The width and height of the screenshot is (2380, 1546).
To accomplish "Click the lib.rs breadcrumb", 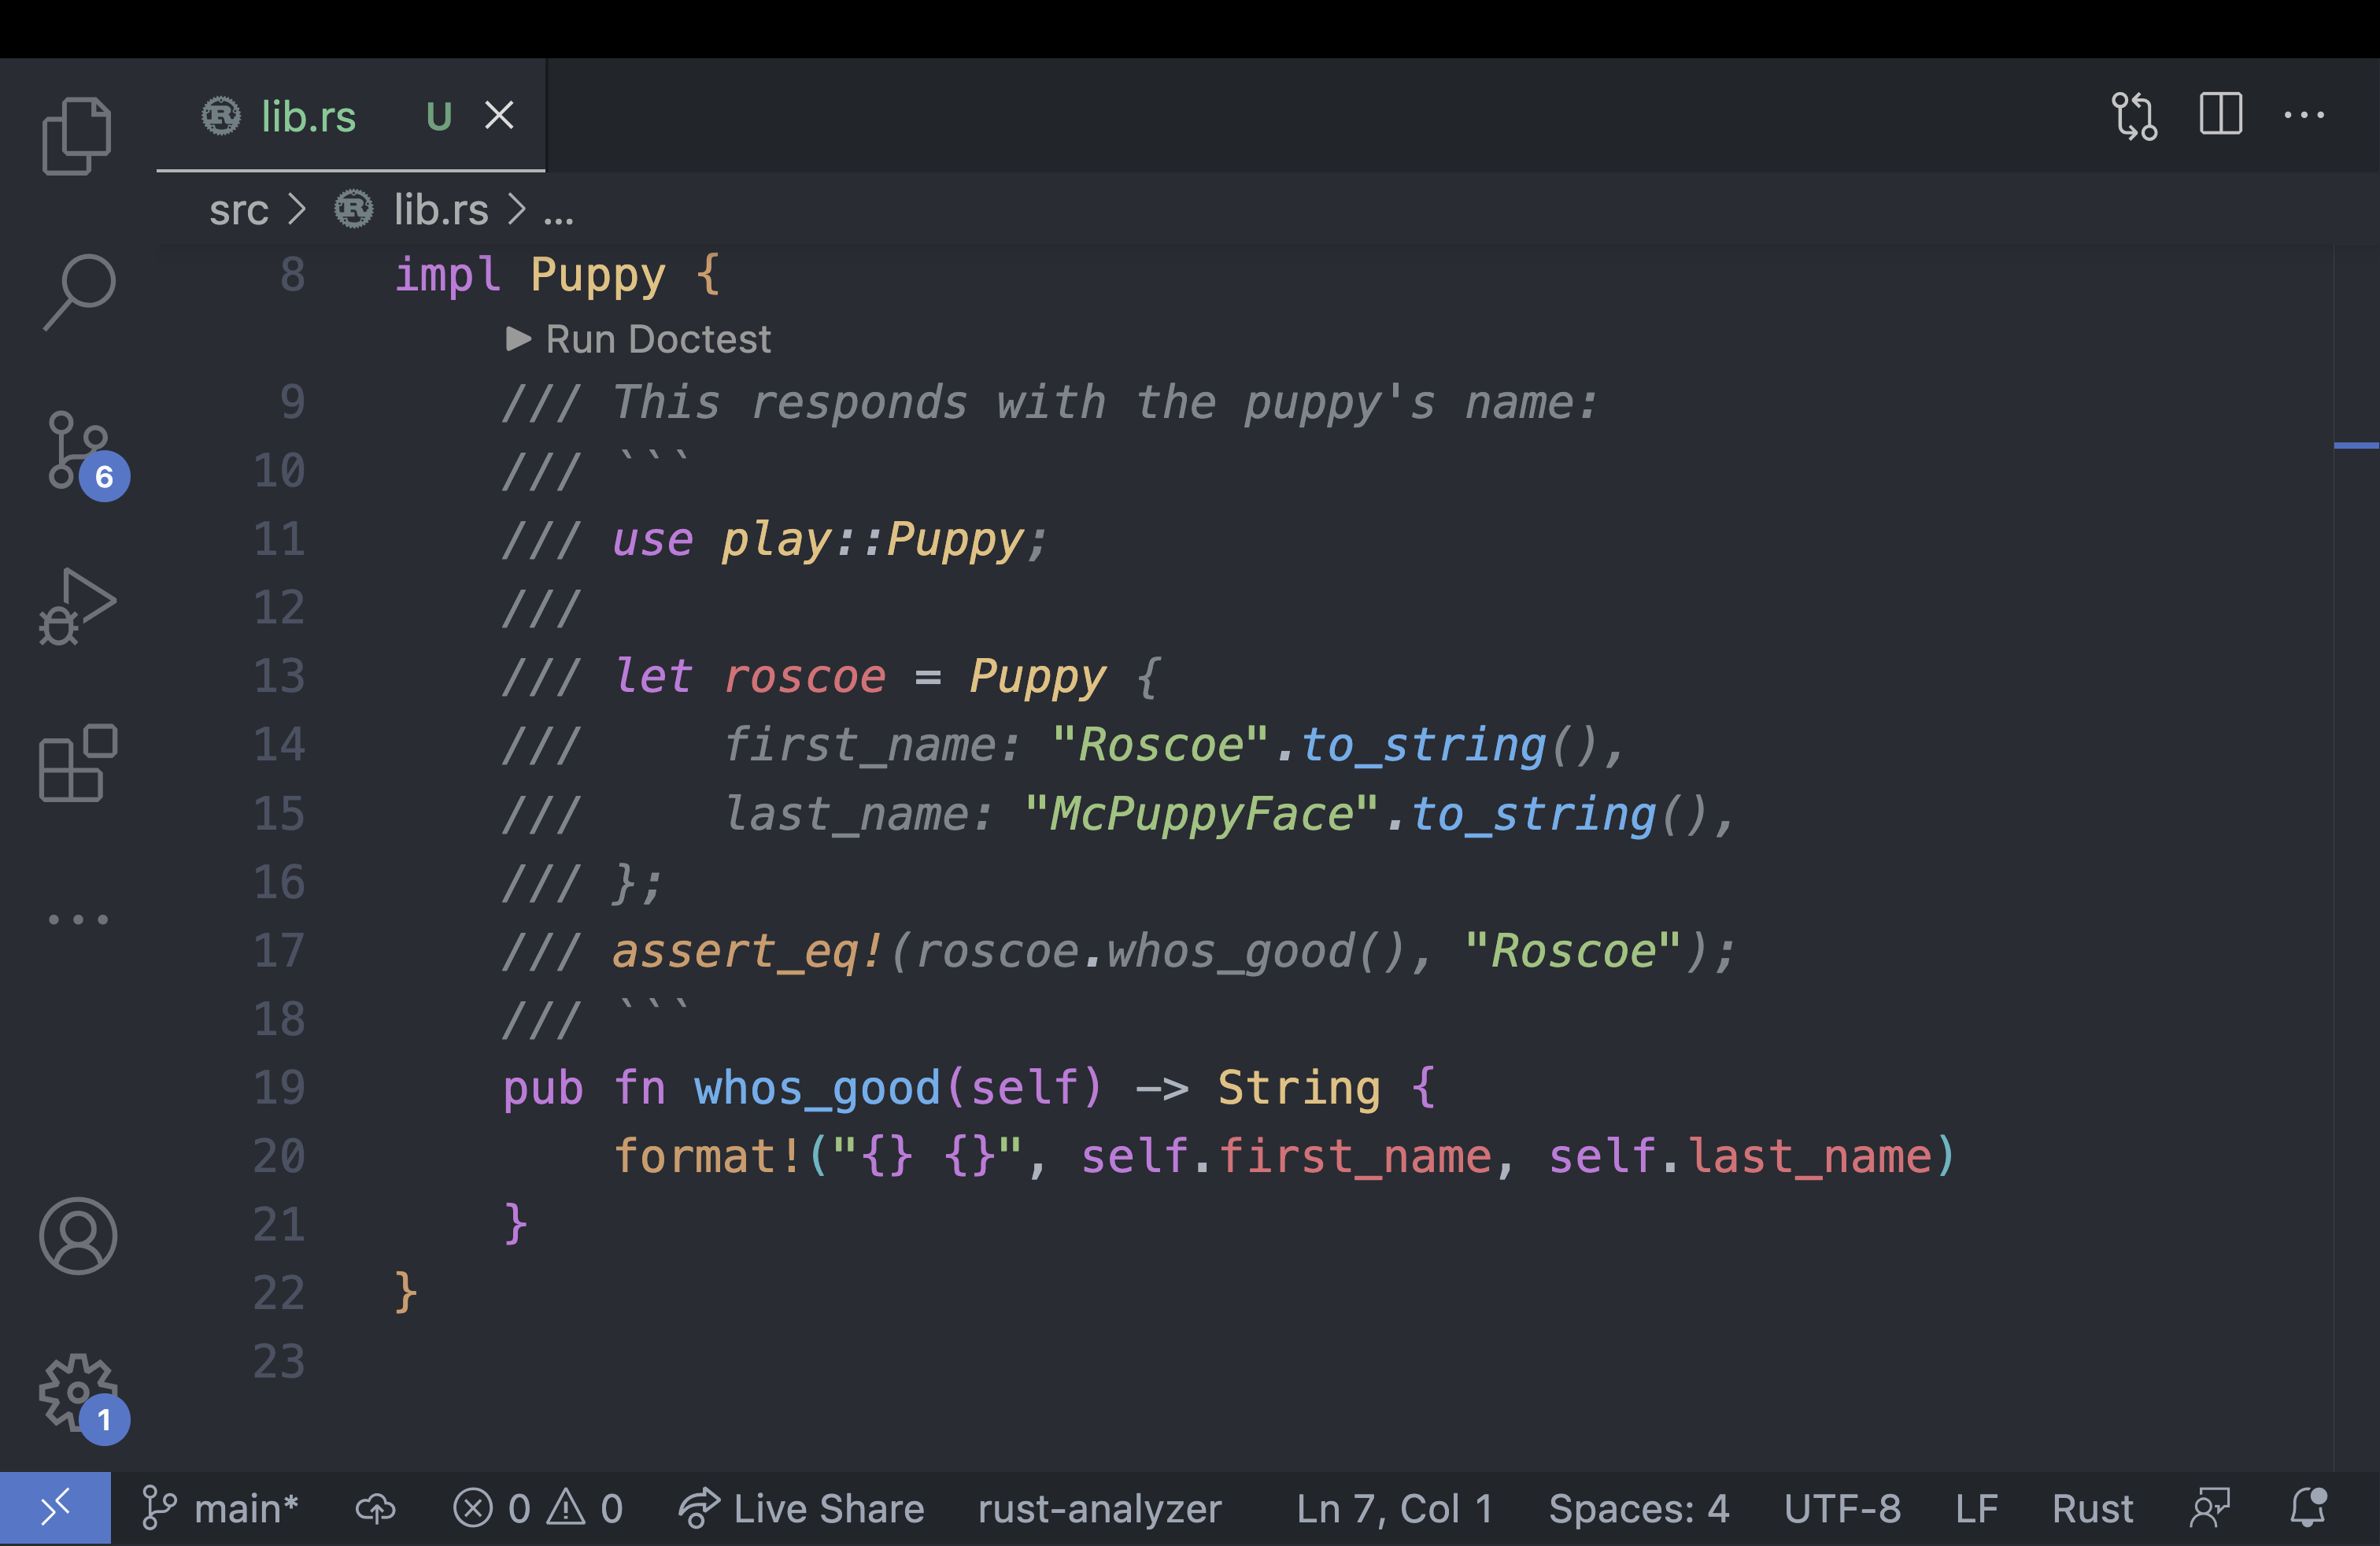I will 441,210.
